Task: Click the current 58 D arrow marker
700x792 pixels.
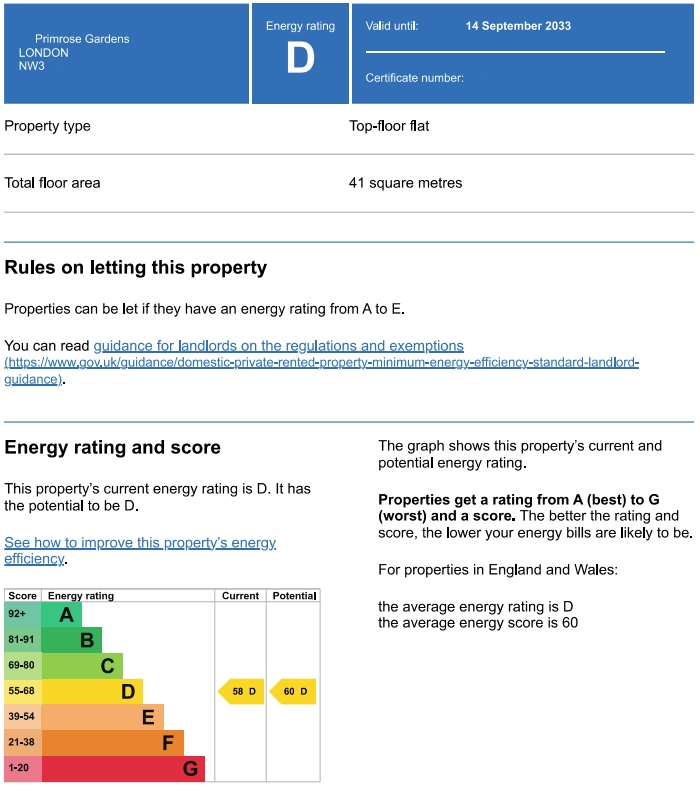Action: click(241, 691)
